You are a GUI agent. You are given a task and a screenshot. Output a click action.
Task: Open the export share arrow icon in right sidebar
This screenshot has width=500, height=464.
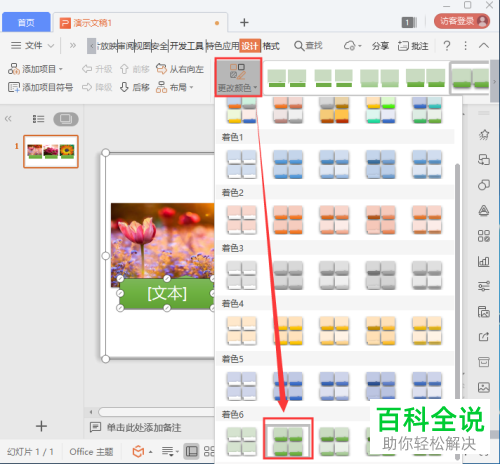tap(484, 337)
